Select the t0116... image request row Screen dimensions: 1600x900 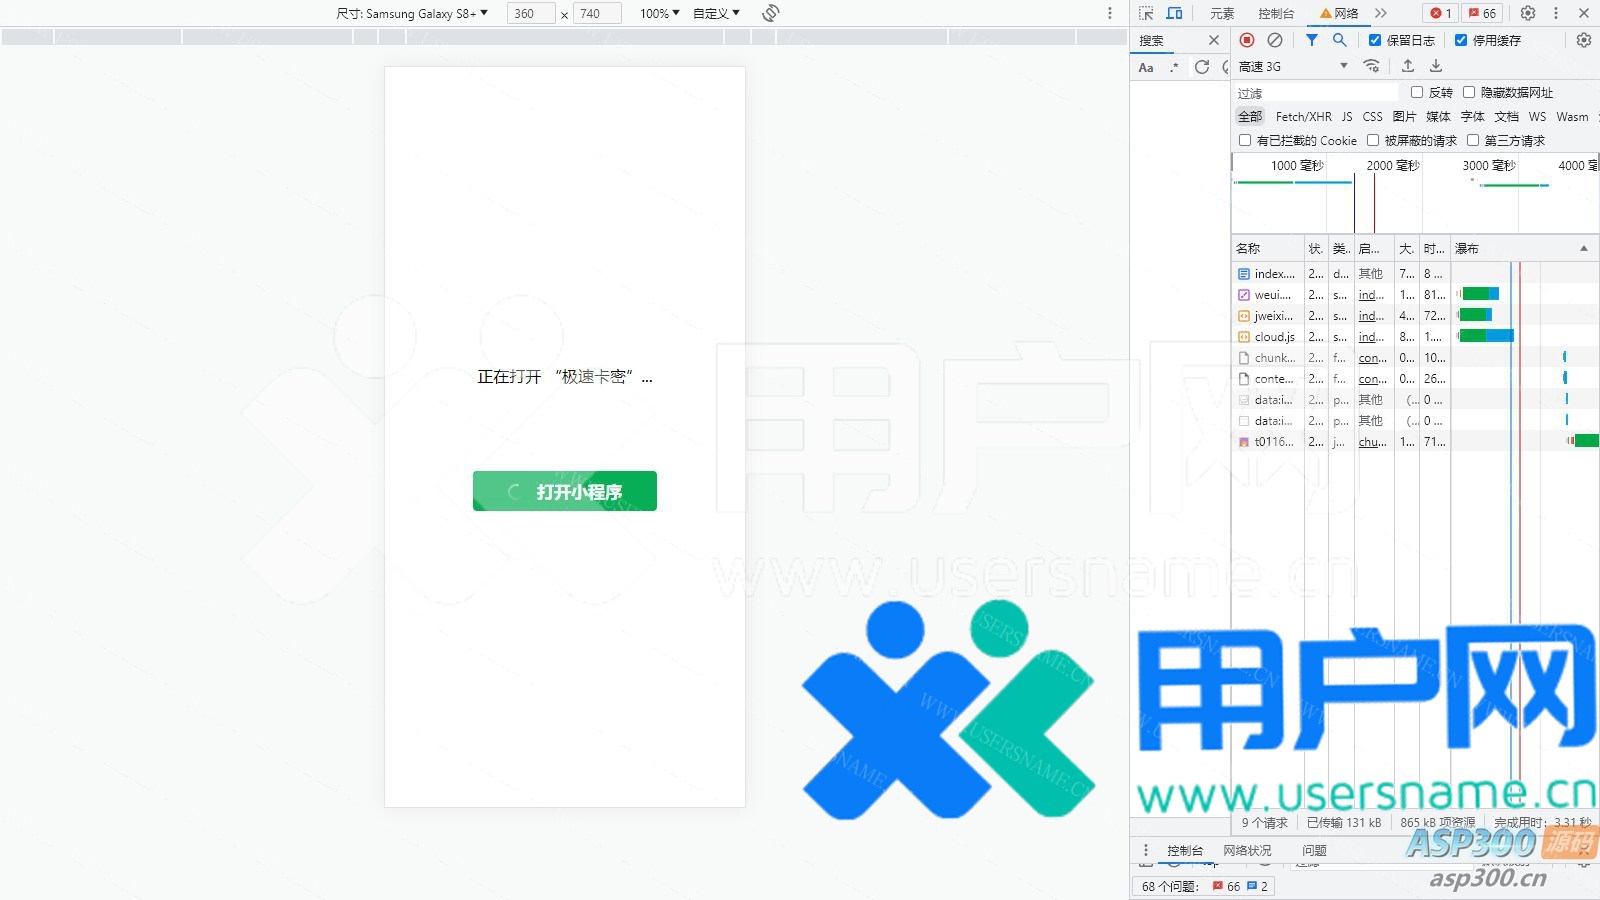click(x=1415, y=442)
